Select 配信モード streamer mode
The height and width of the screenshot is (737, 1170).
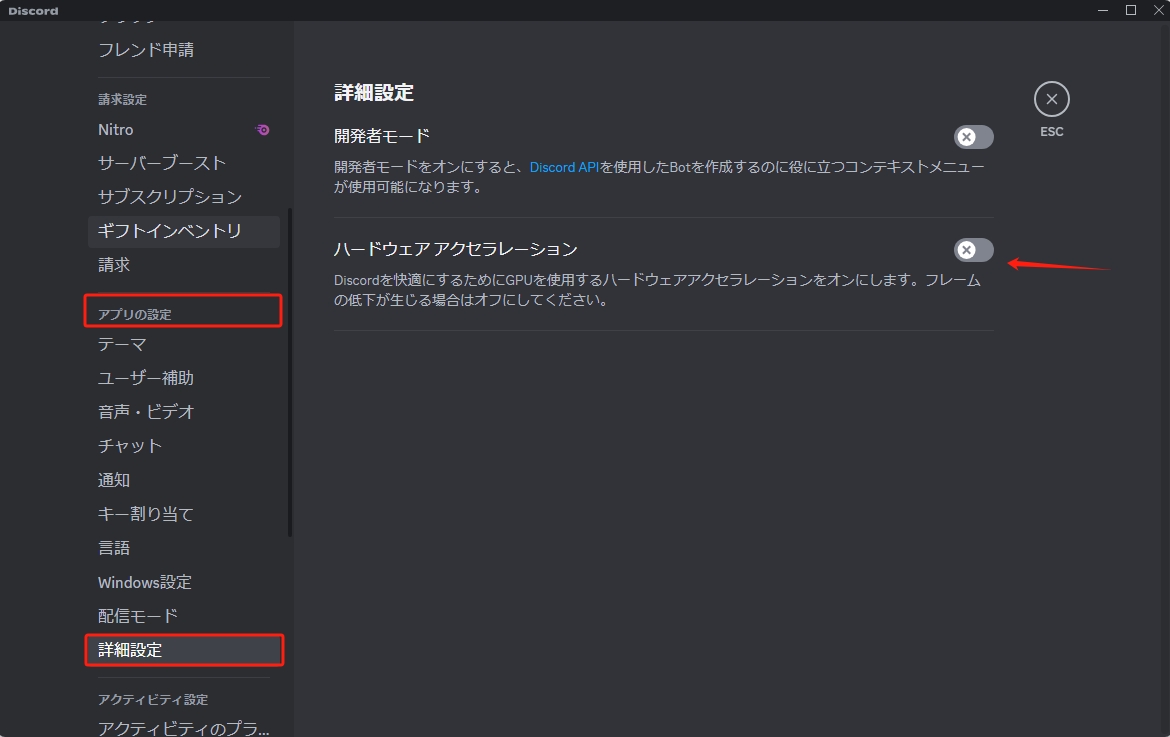(x=137, y=615)
